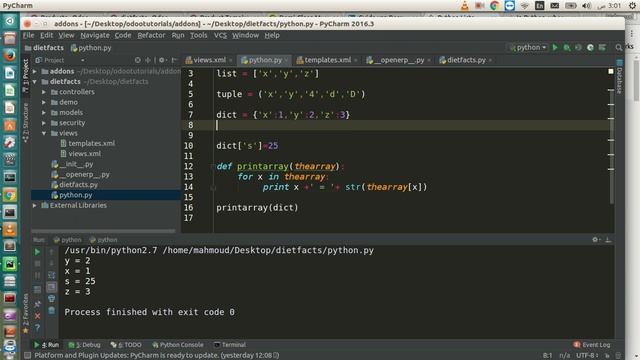Click the volume indicator in the top bar
Image resolution: width=640 pixels, height=360 pixels.
coord(587,5)
